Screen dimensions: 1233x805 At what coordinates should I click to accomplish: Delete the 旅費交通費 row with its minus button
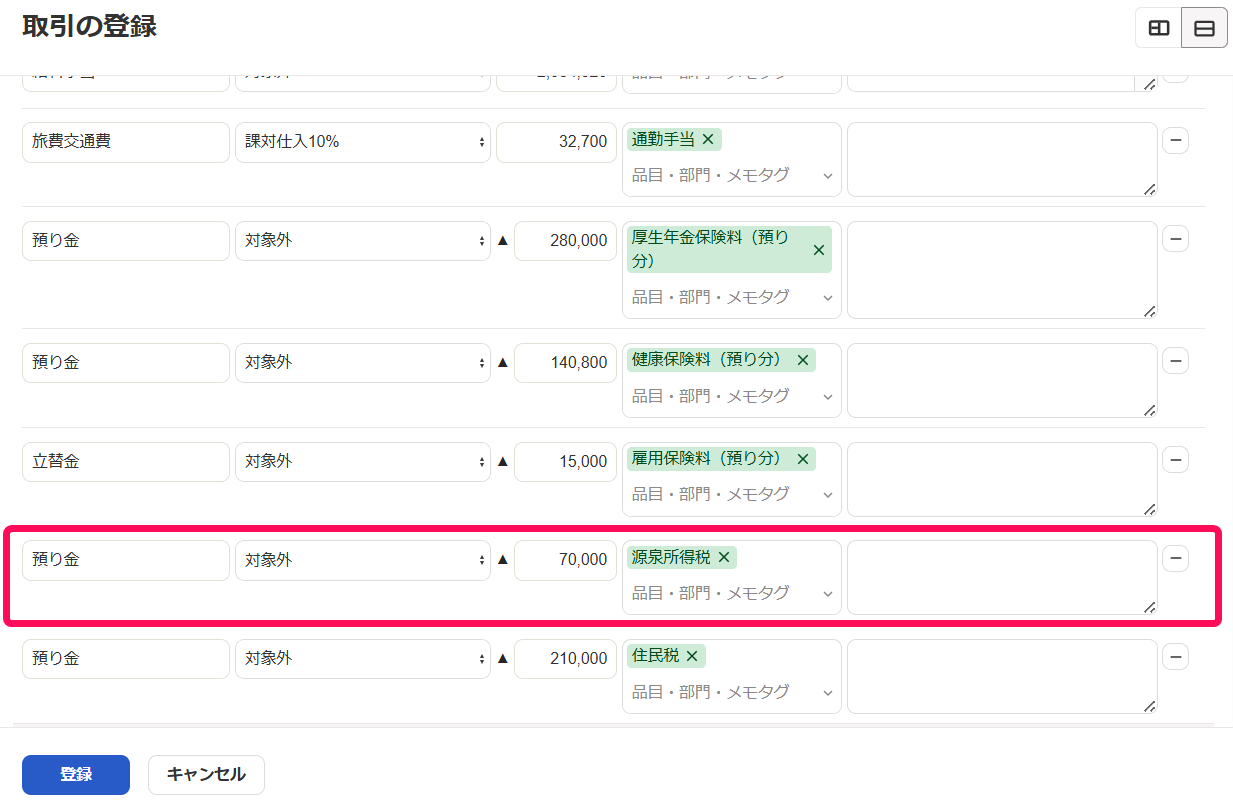click(x=1176, y=141)
